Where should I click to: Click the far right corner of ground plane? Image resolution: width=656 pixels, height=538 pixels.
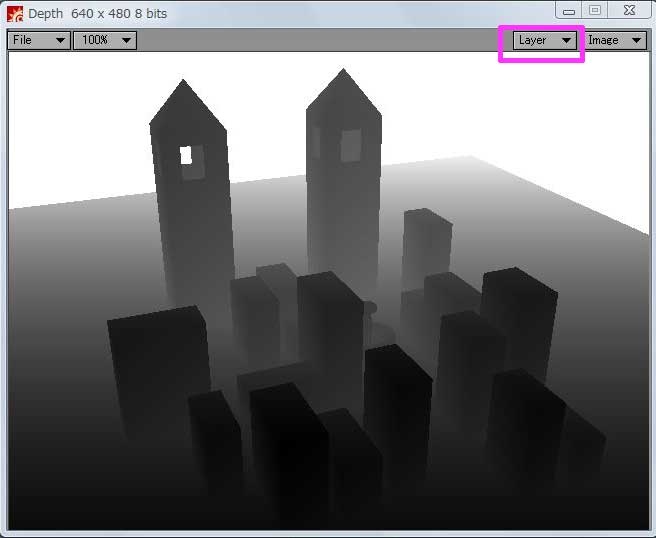pos(640,228)
